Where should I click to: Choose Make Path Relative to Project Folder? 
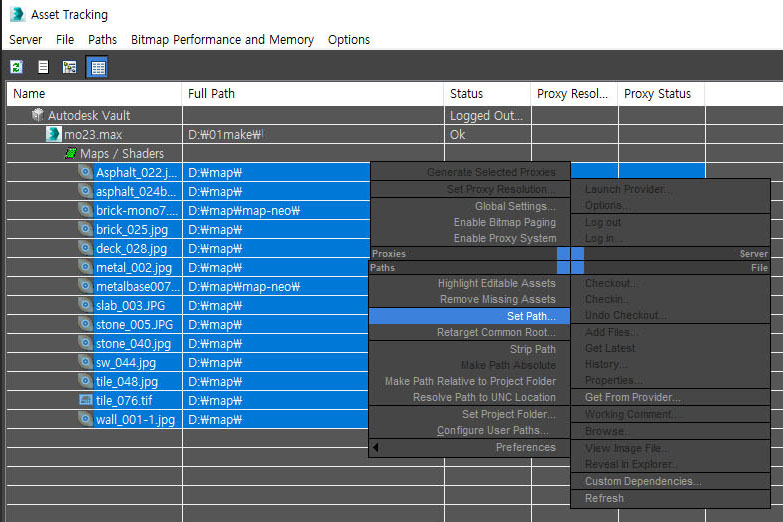tap(469, 381)
